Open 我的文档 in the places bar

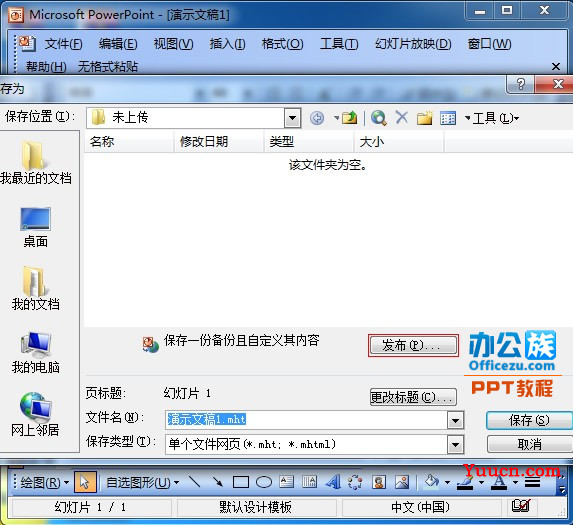pyautogui.click(x=35, y=289)
